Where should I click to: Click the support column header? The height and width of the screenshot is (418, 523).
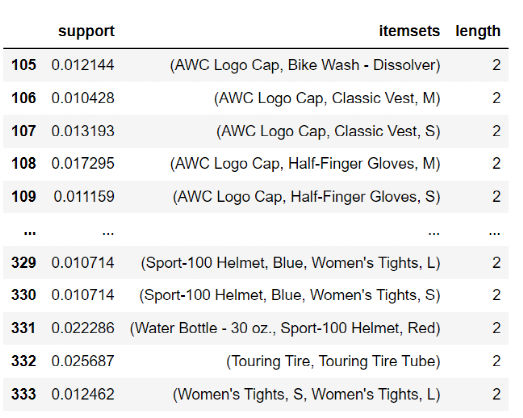coord(86,32)
